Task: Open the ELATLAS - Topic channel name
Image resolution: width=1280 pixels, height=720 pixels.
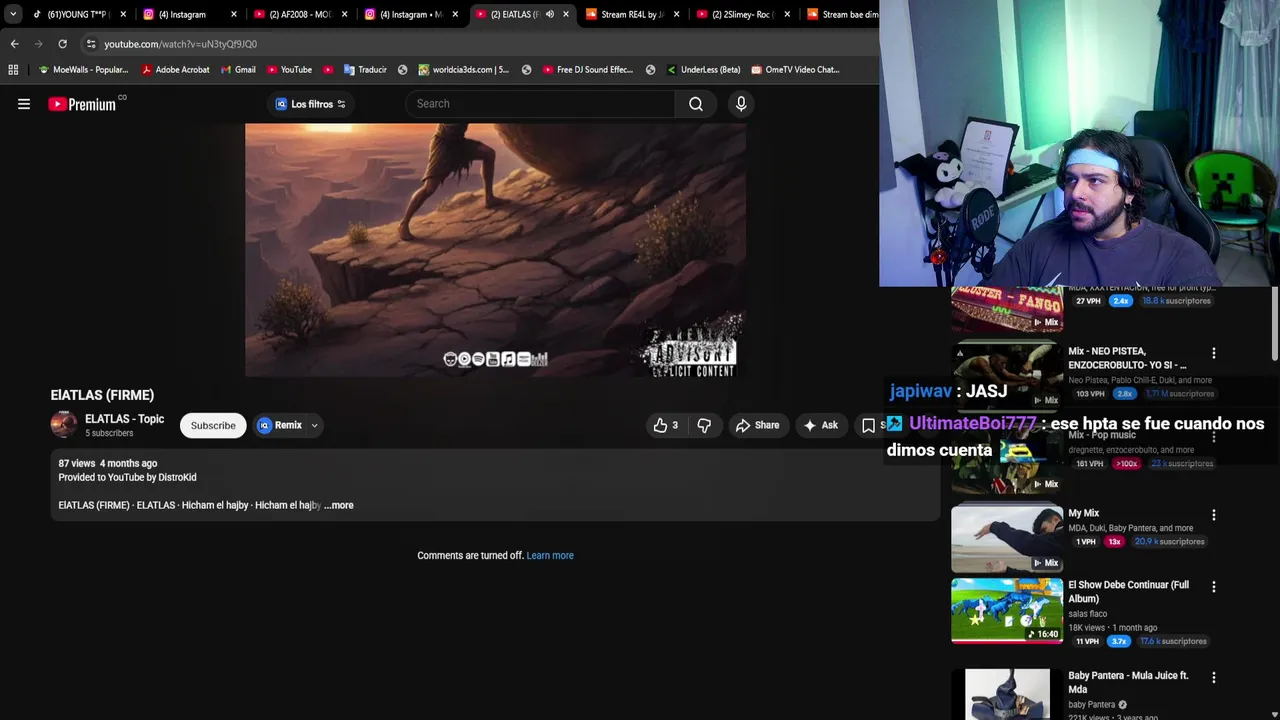Action: click(124, 419)
